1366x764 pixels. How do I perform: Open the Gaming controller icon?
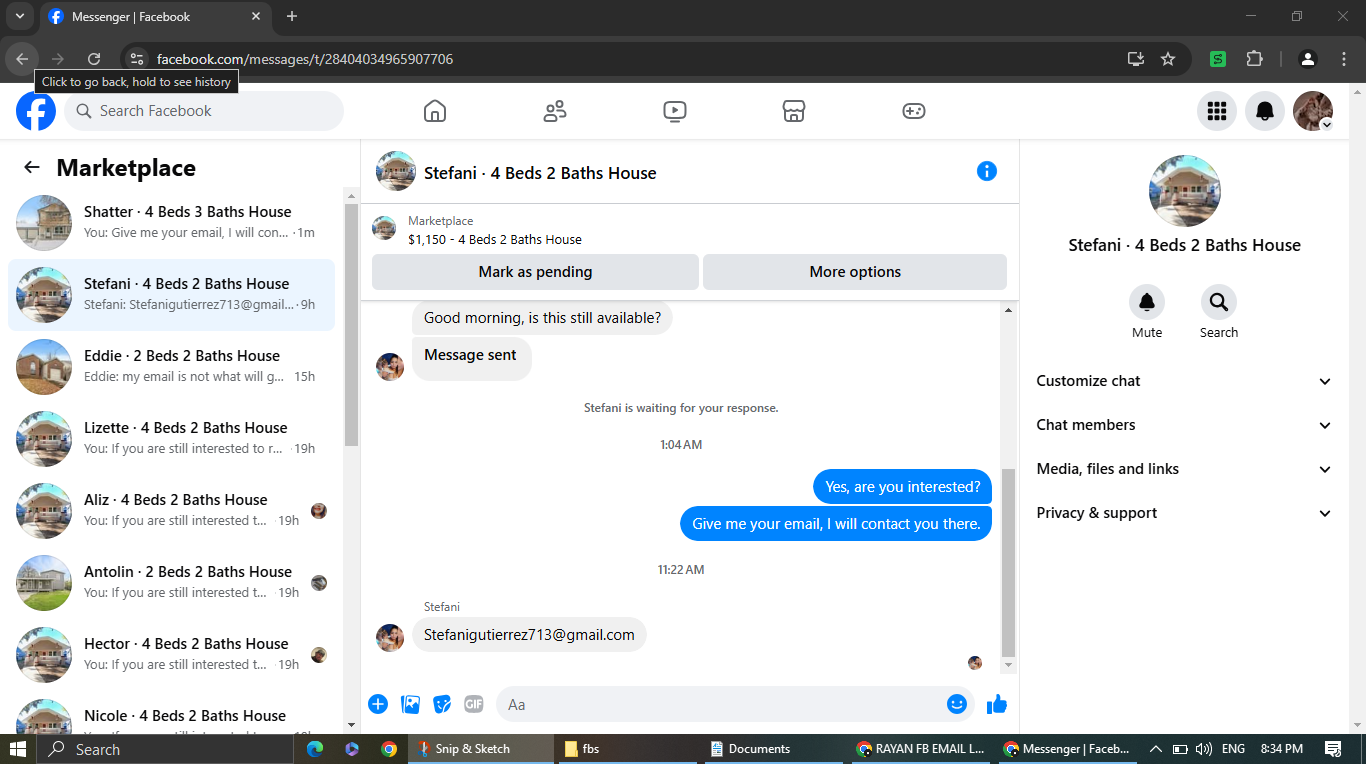[914, 111]
